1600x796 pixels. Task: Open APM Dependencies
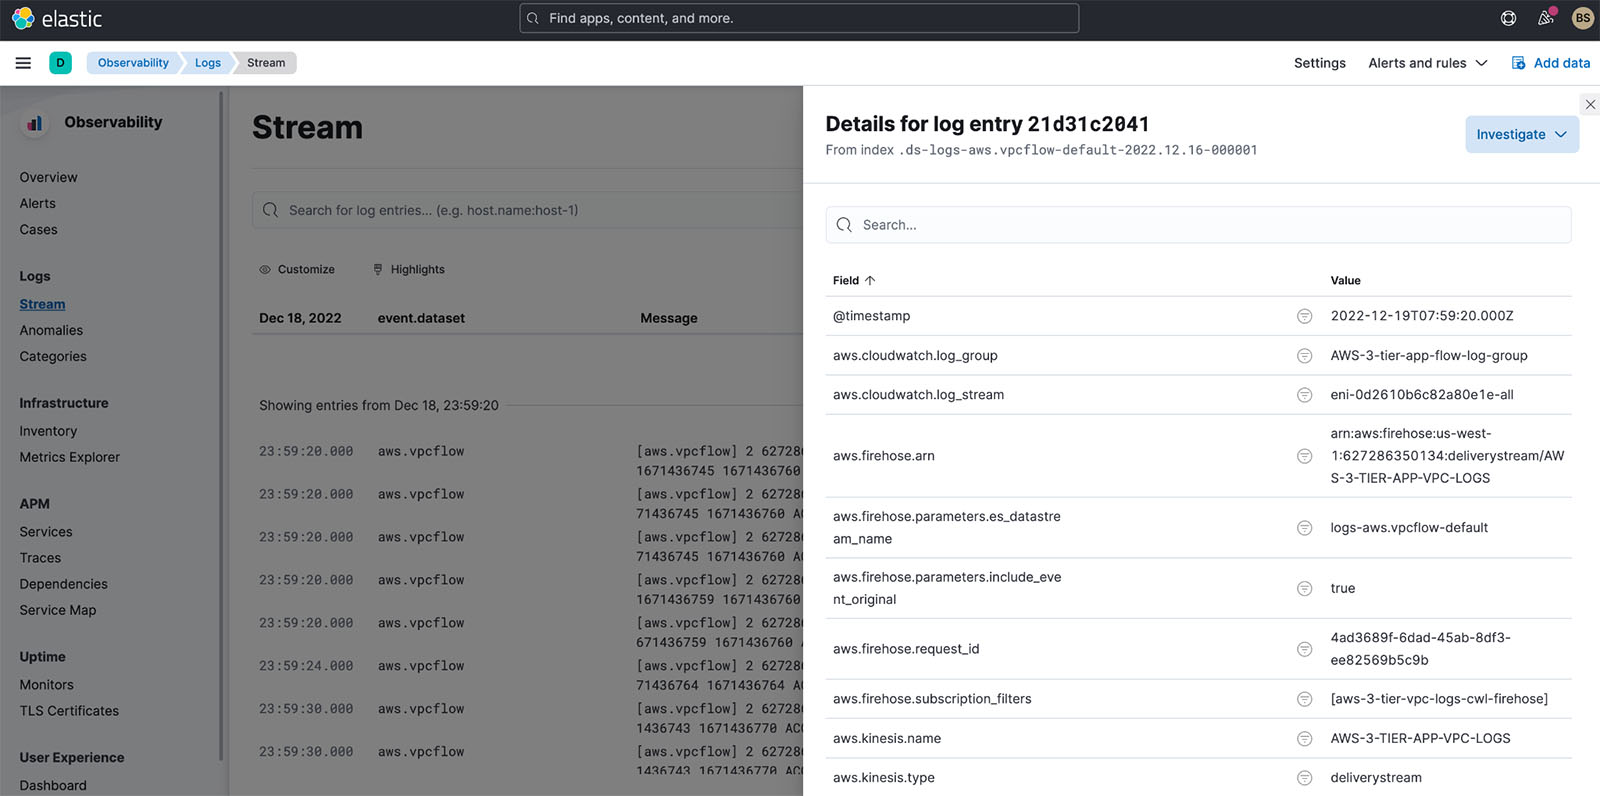coord(63,584)
